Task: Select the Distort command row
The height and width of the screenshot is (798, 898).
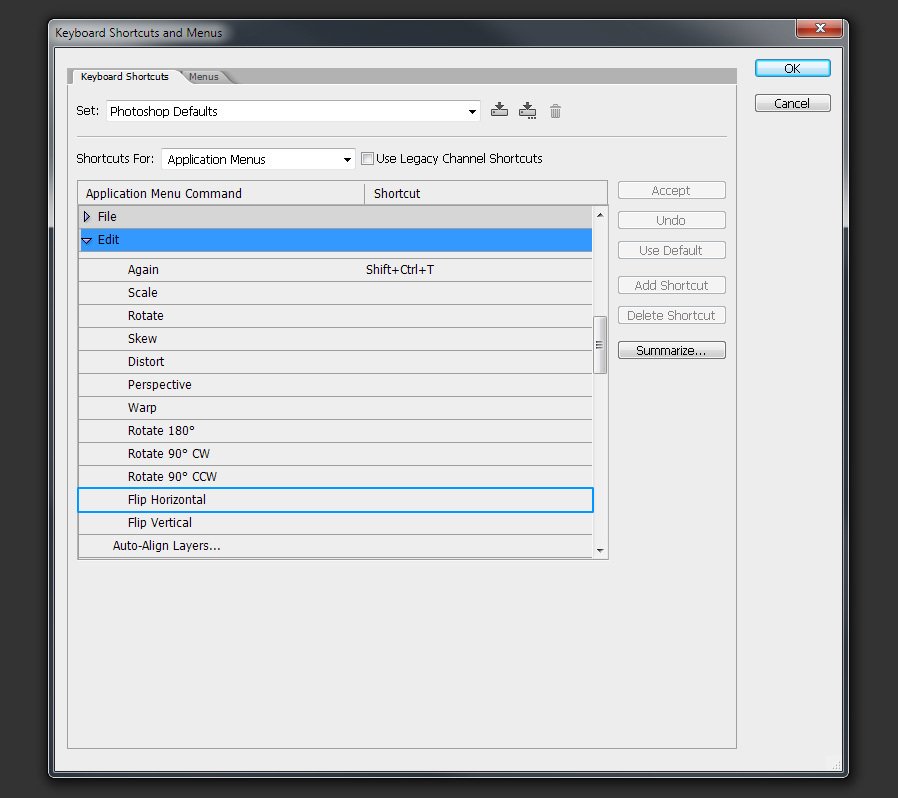Action: click(x=335, y=361)
